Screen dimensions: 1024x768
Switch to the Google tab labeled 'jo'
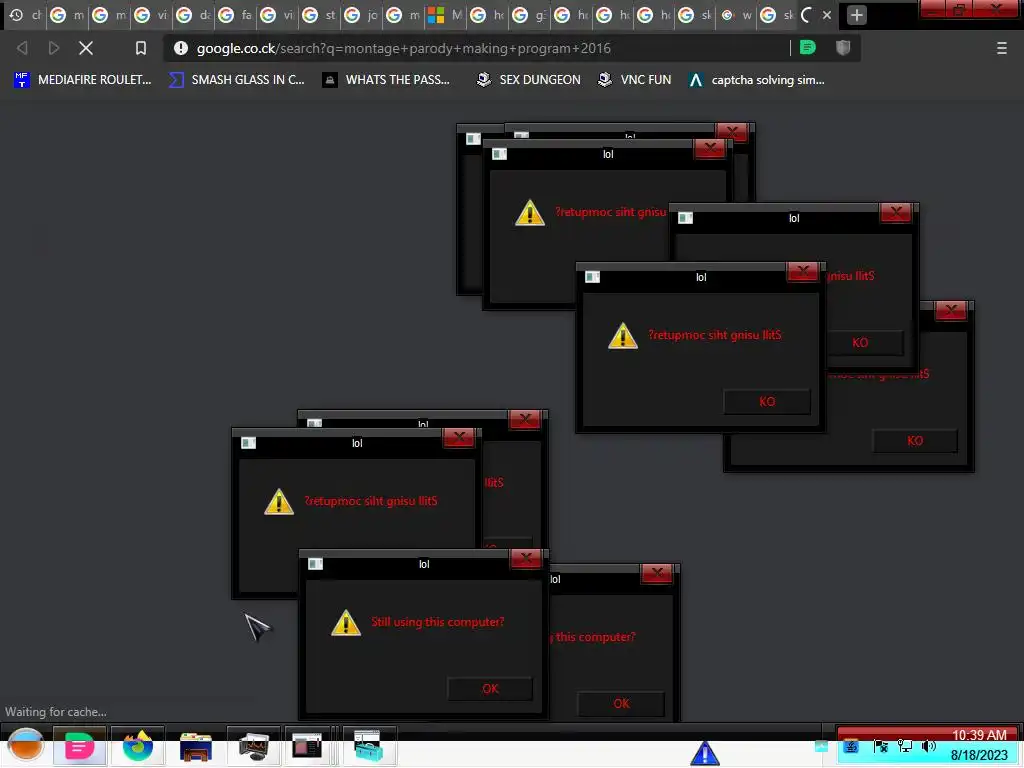tap(361, 14)
